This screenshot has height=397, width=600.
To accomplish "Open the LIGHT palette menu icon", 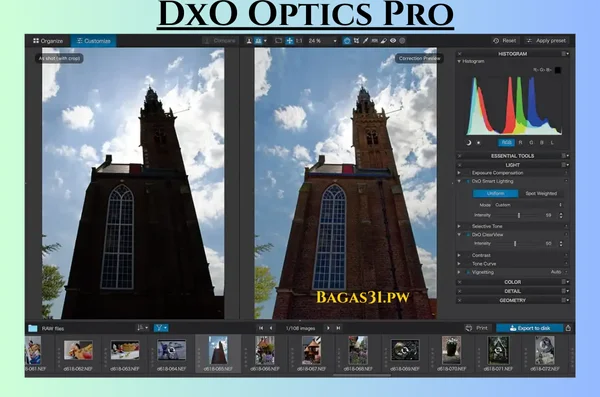I will pos(565,165).
